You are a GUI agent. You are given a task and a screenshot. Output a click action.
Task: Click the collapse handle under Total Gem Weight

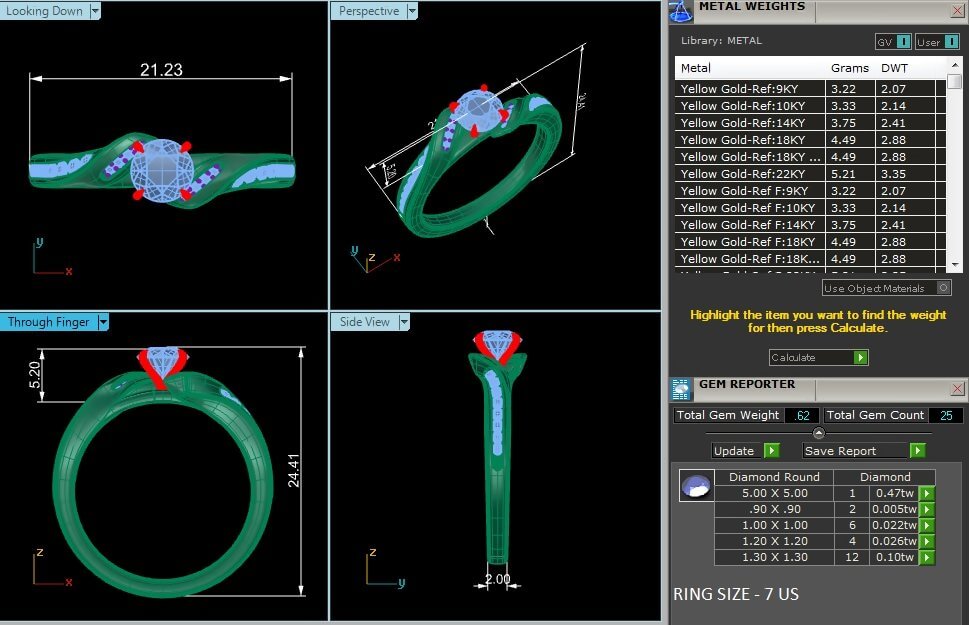tap(819, 433)
